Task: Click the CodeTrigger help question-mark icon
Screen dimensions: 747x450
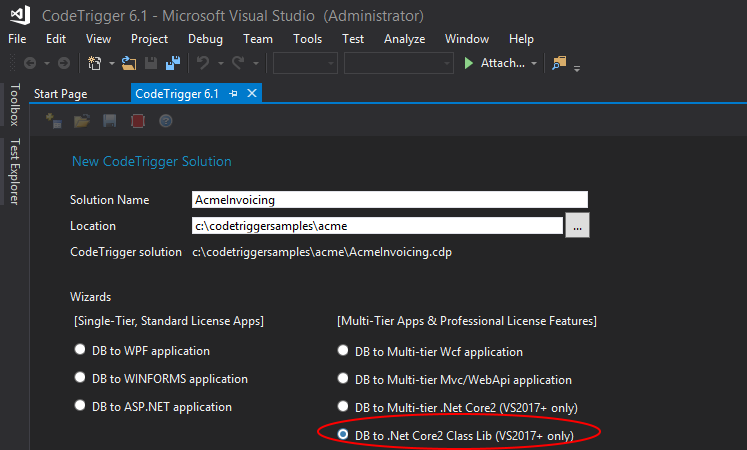Action: 166,121
